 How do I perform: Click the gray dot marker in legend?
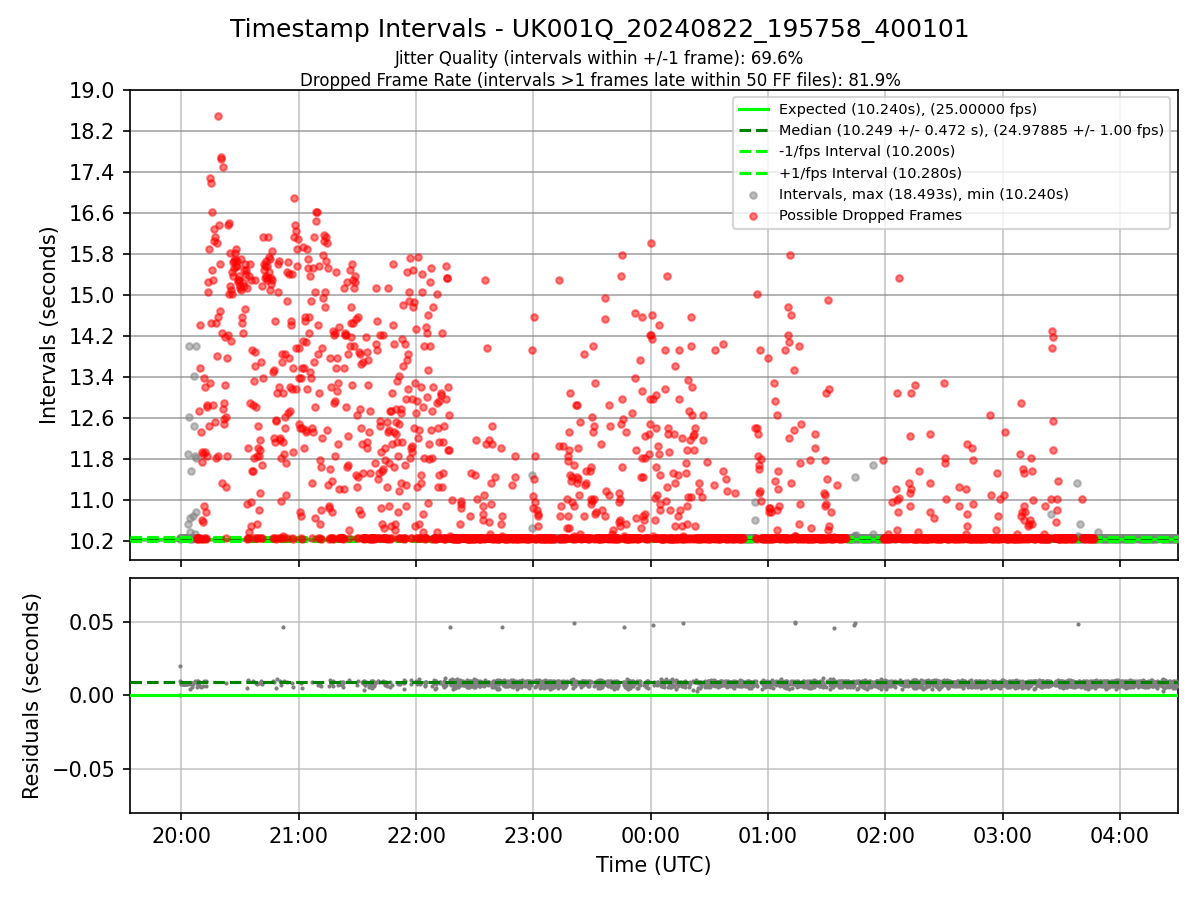tap(754, 195)
